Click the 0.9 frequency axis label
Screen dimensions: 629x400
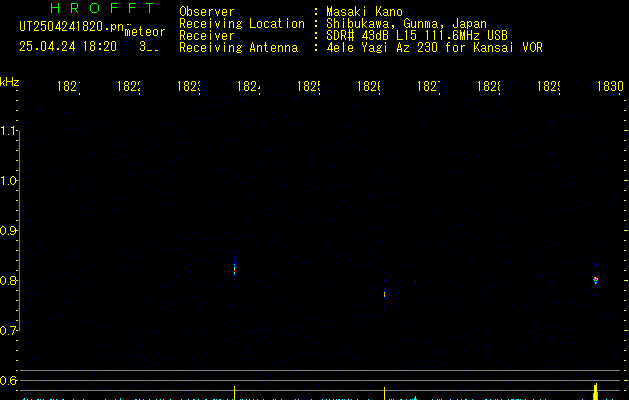tap(9, 231)
